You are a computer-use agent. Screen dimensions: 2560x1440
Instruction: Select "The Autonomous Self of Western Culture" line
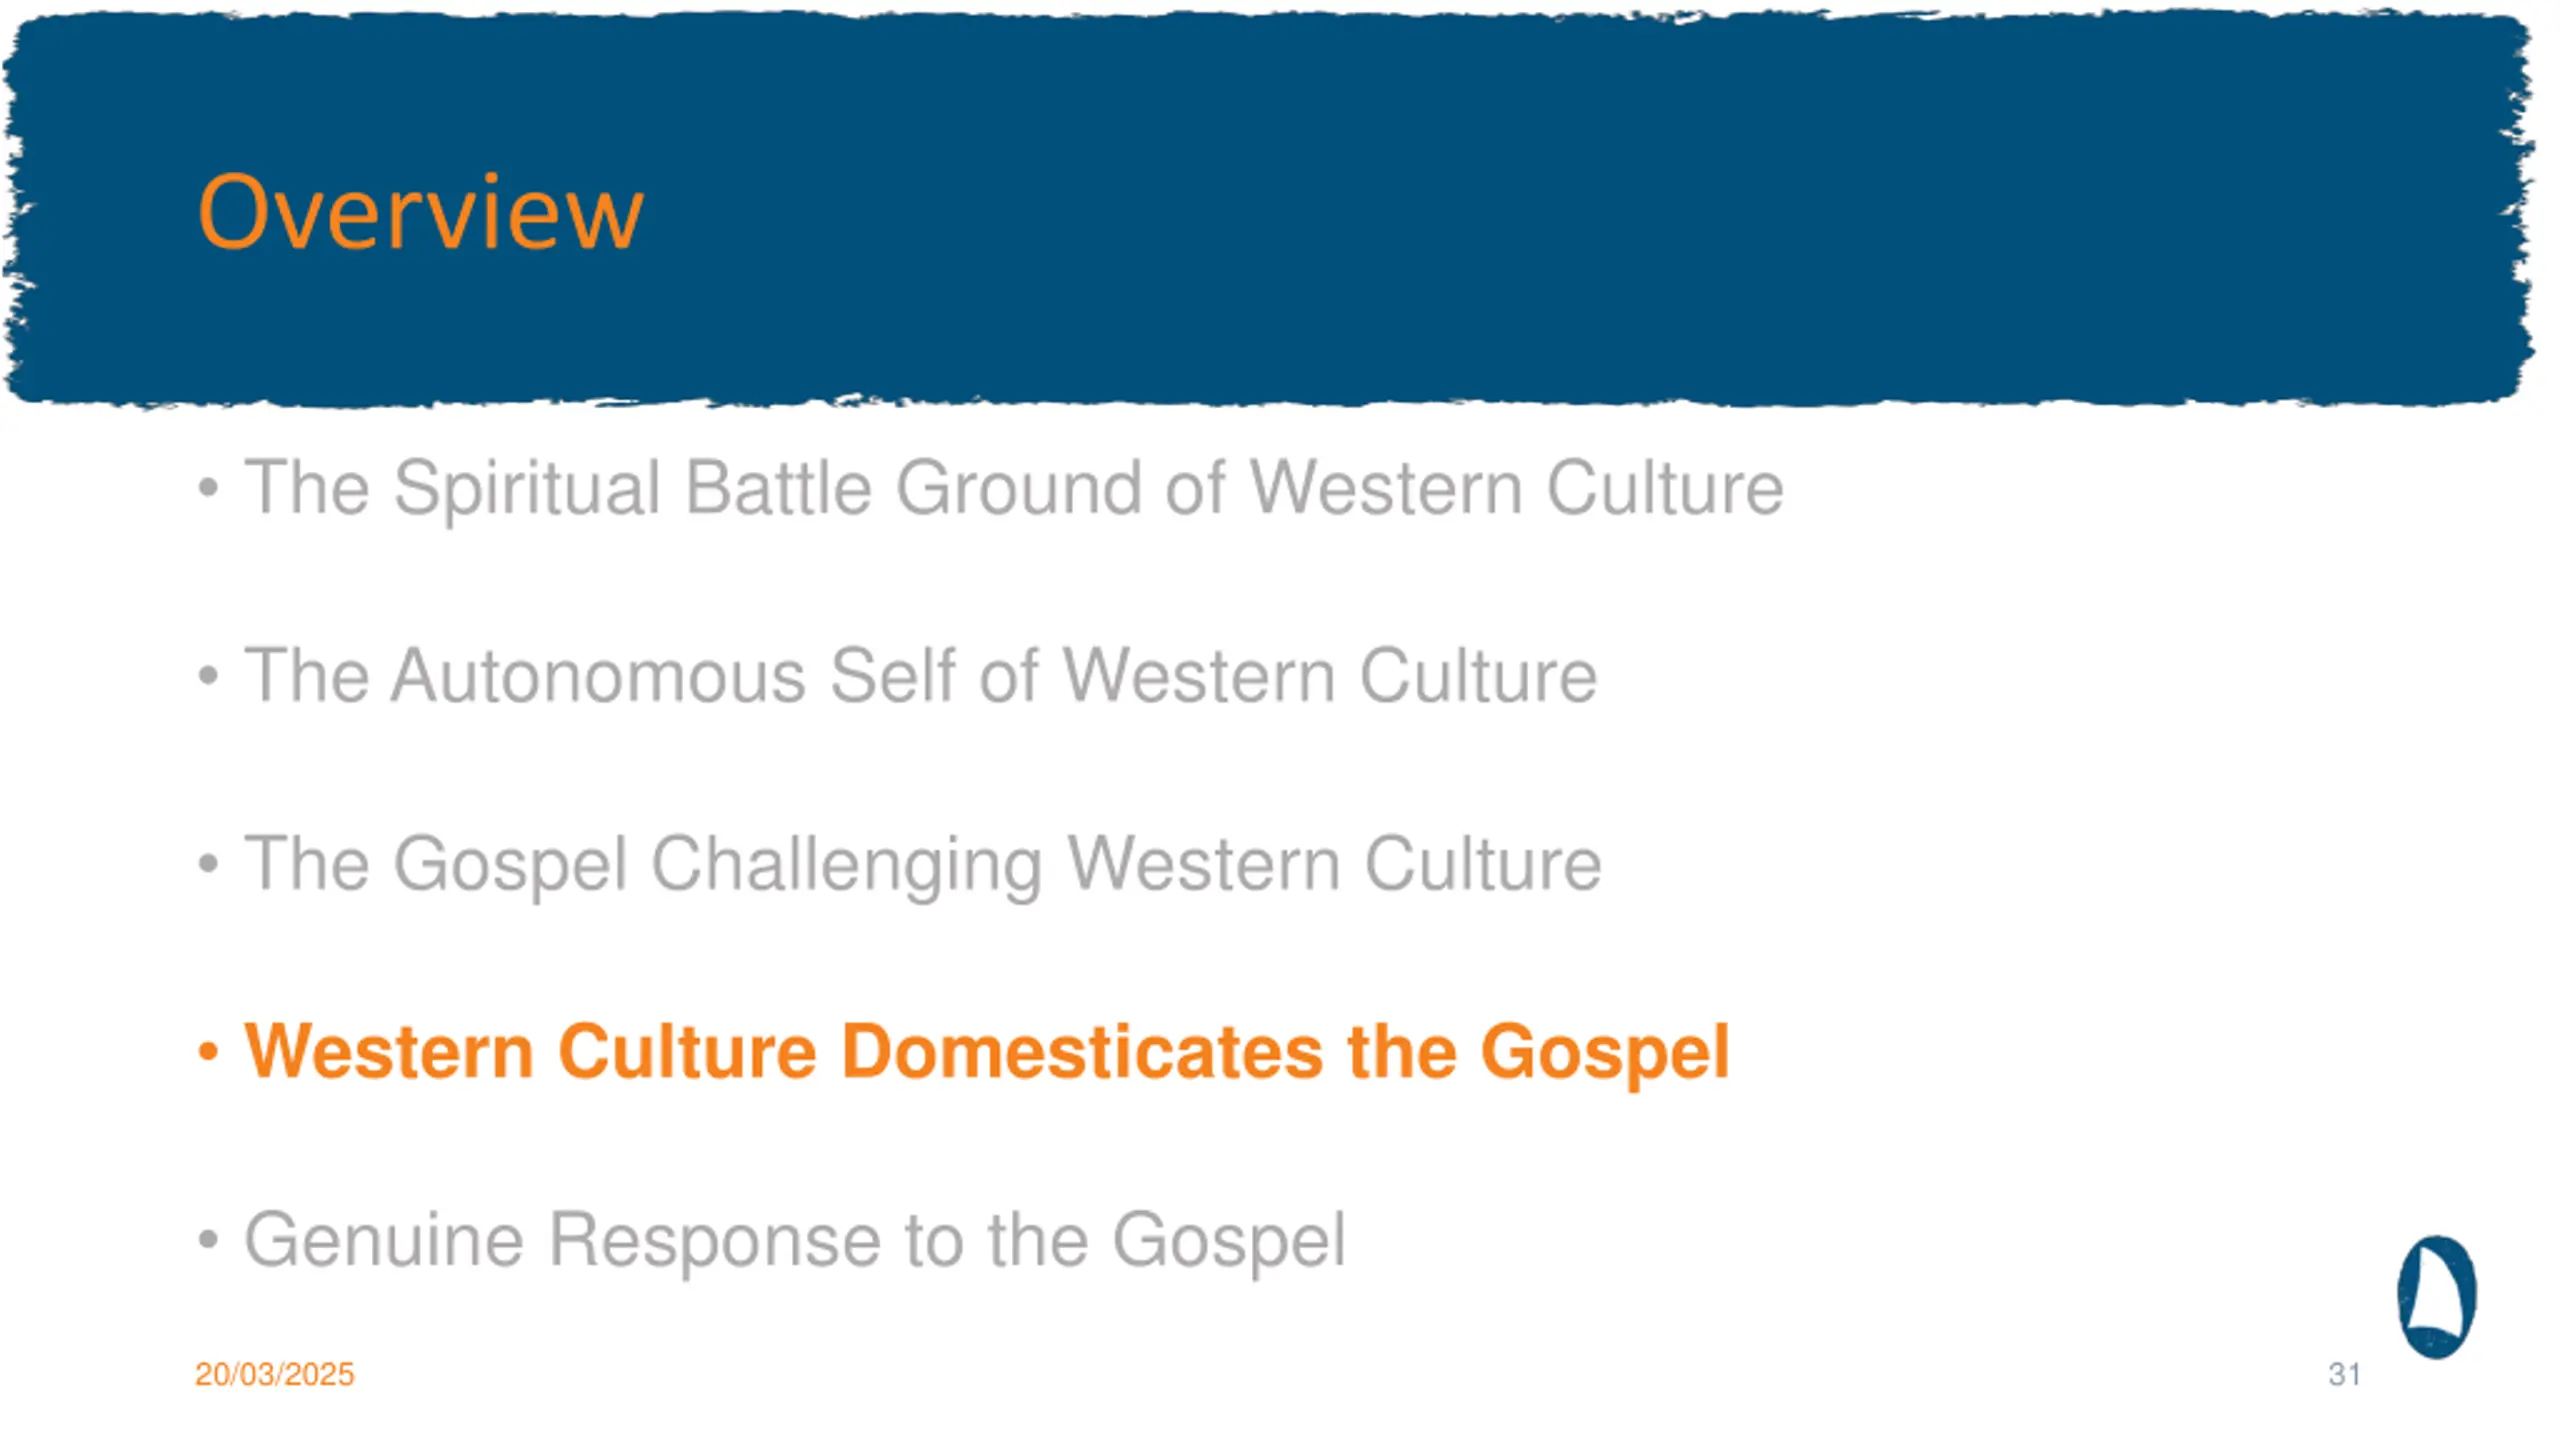(x=921, y=676)
